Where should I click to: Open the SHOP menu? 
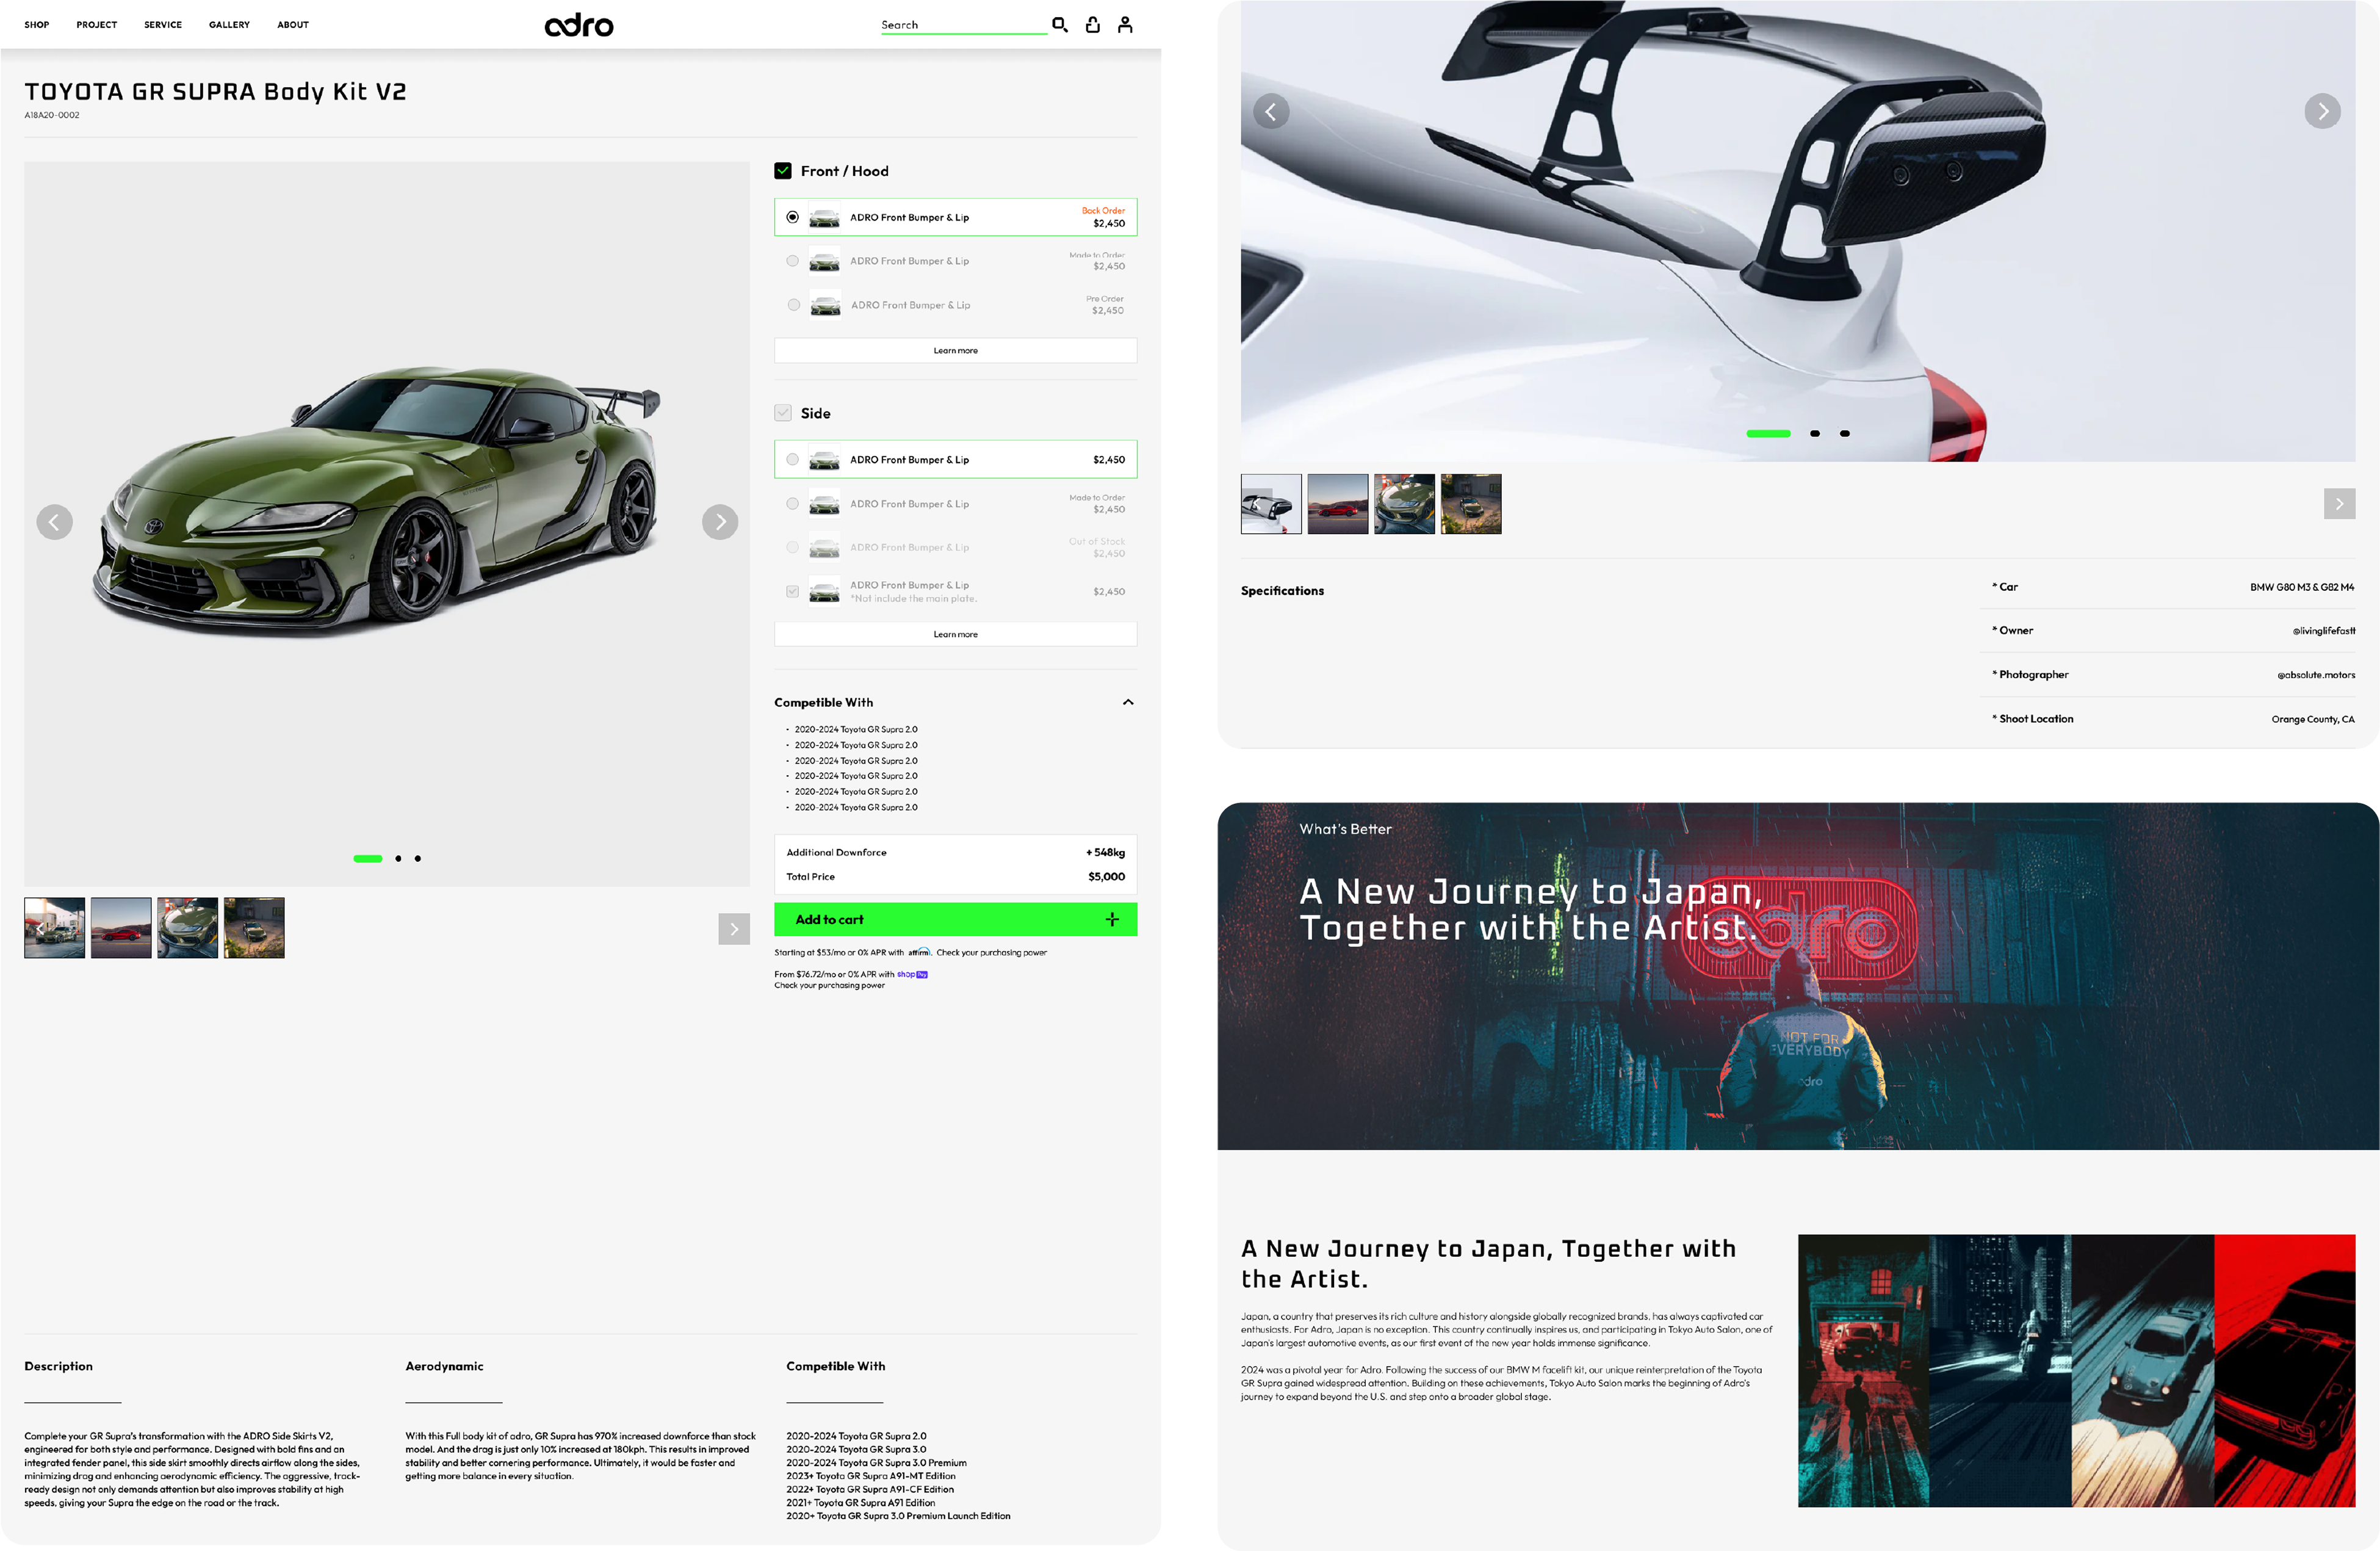[37, 24]
